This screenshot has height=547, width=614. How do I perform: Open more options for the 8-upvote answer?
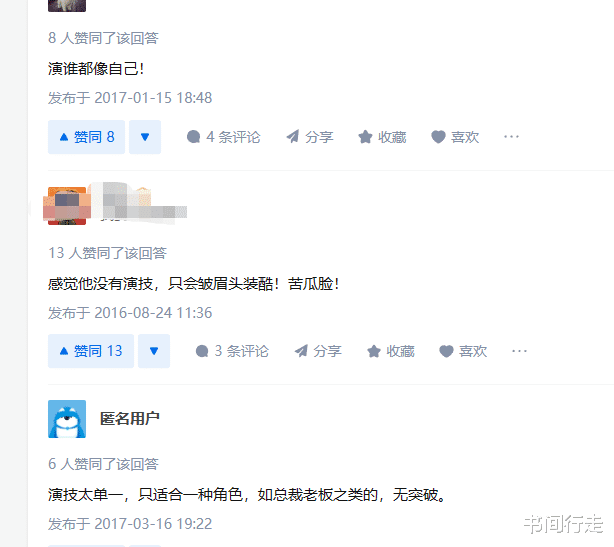pyautogui.click(x=511, y=137)
